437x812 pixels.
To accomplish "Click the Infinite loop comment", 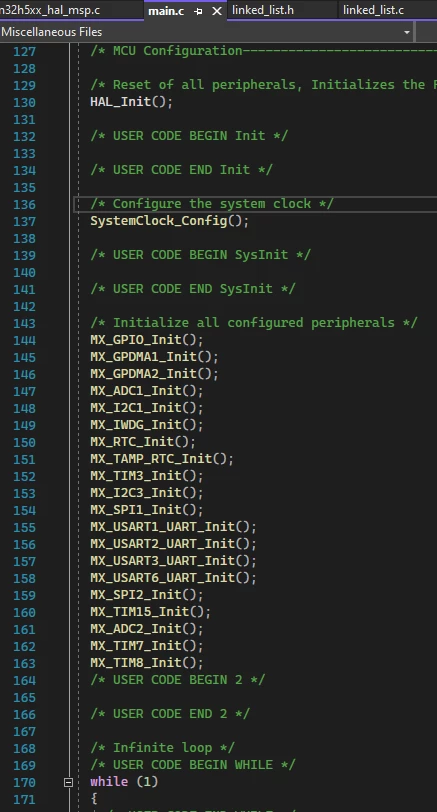I will [x=162, y=748].
